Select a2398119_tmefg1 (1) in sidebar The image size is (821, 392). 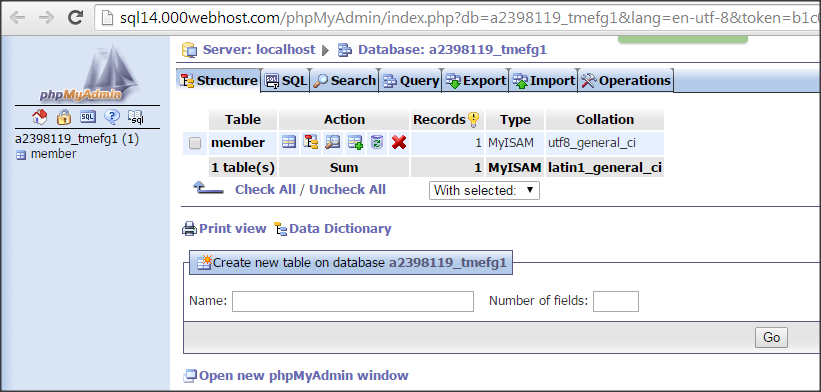click(x=77, y=139)
